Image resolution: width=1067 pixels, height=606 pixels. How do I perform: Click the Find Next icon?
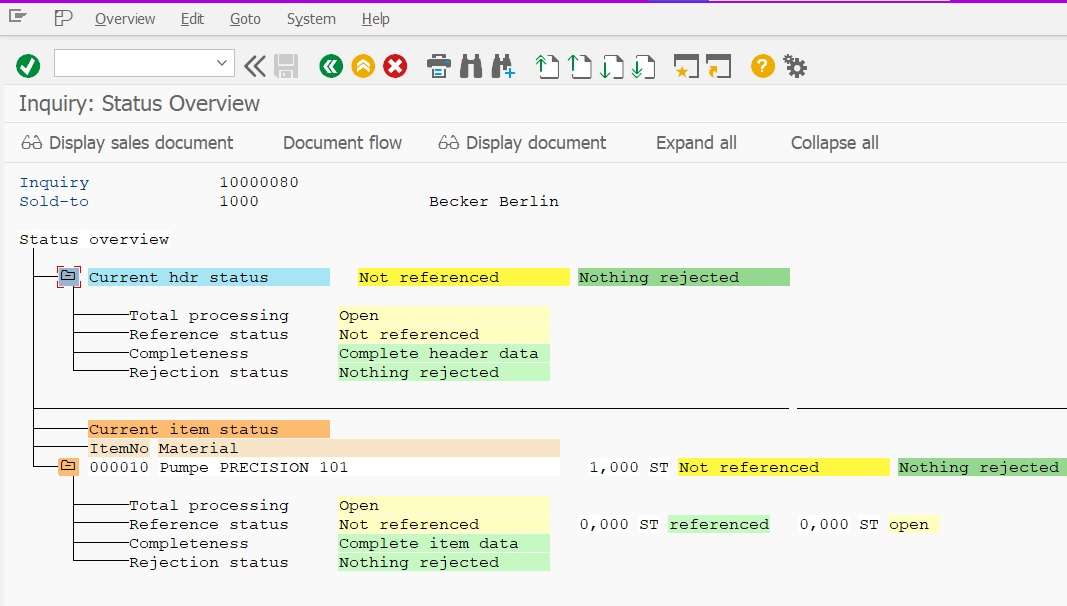click(x=503, y=66)
